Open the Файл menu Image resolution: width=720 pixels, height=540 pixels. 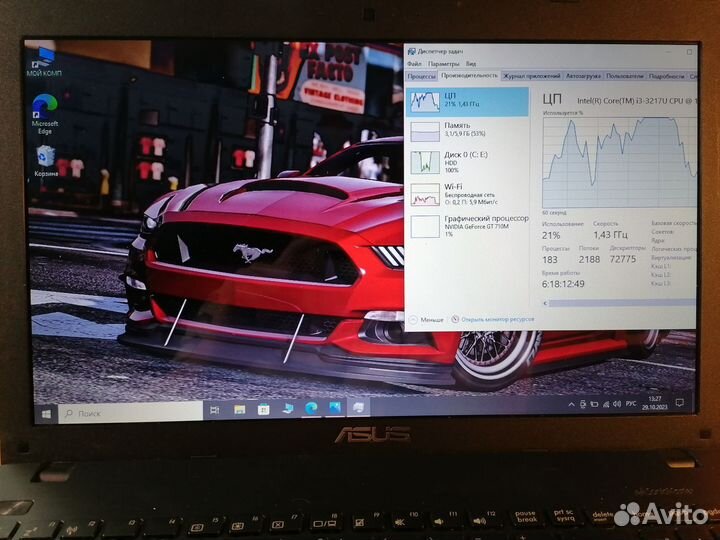414,63
